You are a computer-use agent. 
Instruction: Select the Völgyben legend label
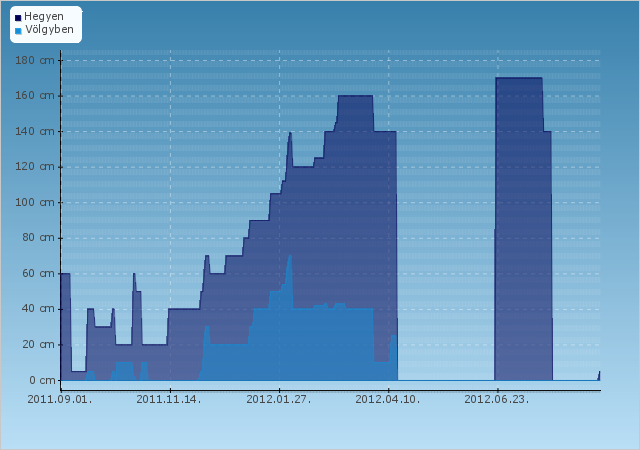coord(49,29)
